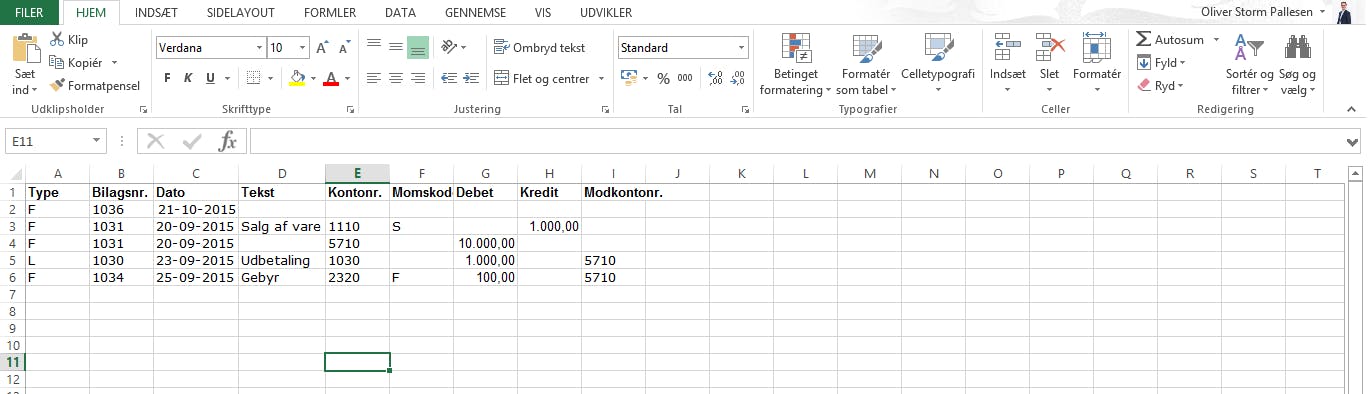The width and height of the screenshot is (1368, 394).
Task: Click the Sortér og filtrer icon
Action: [x=1249, y=47]
